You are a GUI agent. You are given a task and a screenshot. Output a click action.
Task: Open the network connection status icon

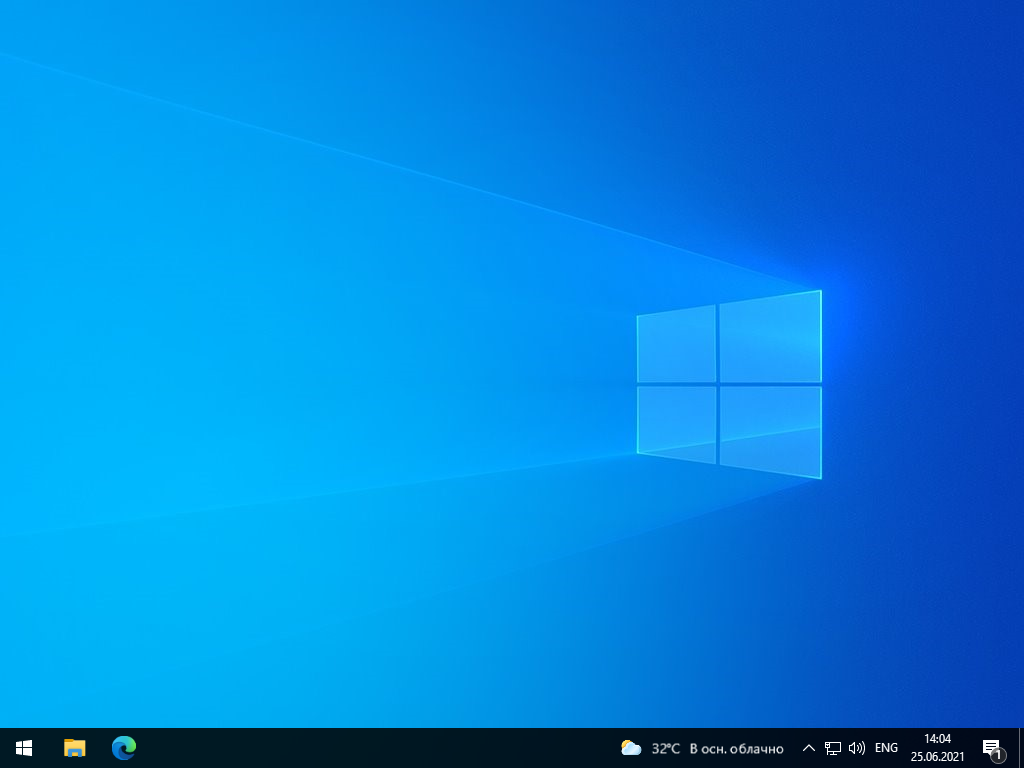[833, 748]
